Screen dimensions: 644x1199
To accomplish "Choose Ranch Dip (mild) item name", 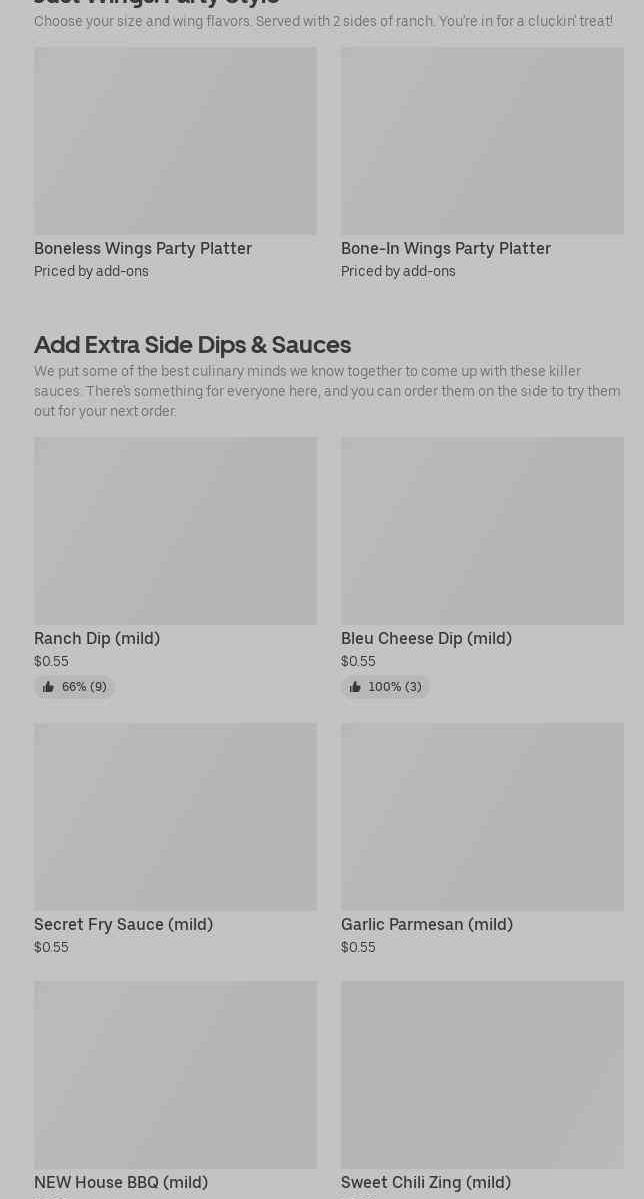I will point(97,638).
